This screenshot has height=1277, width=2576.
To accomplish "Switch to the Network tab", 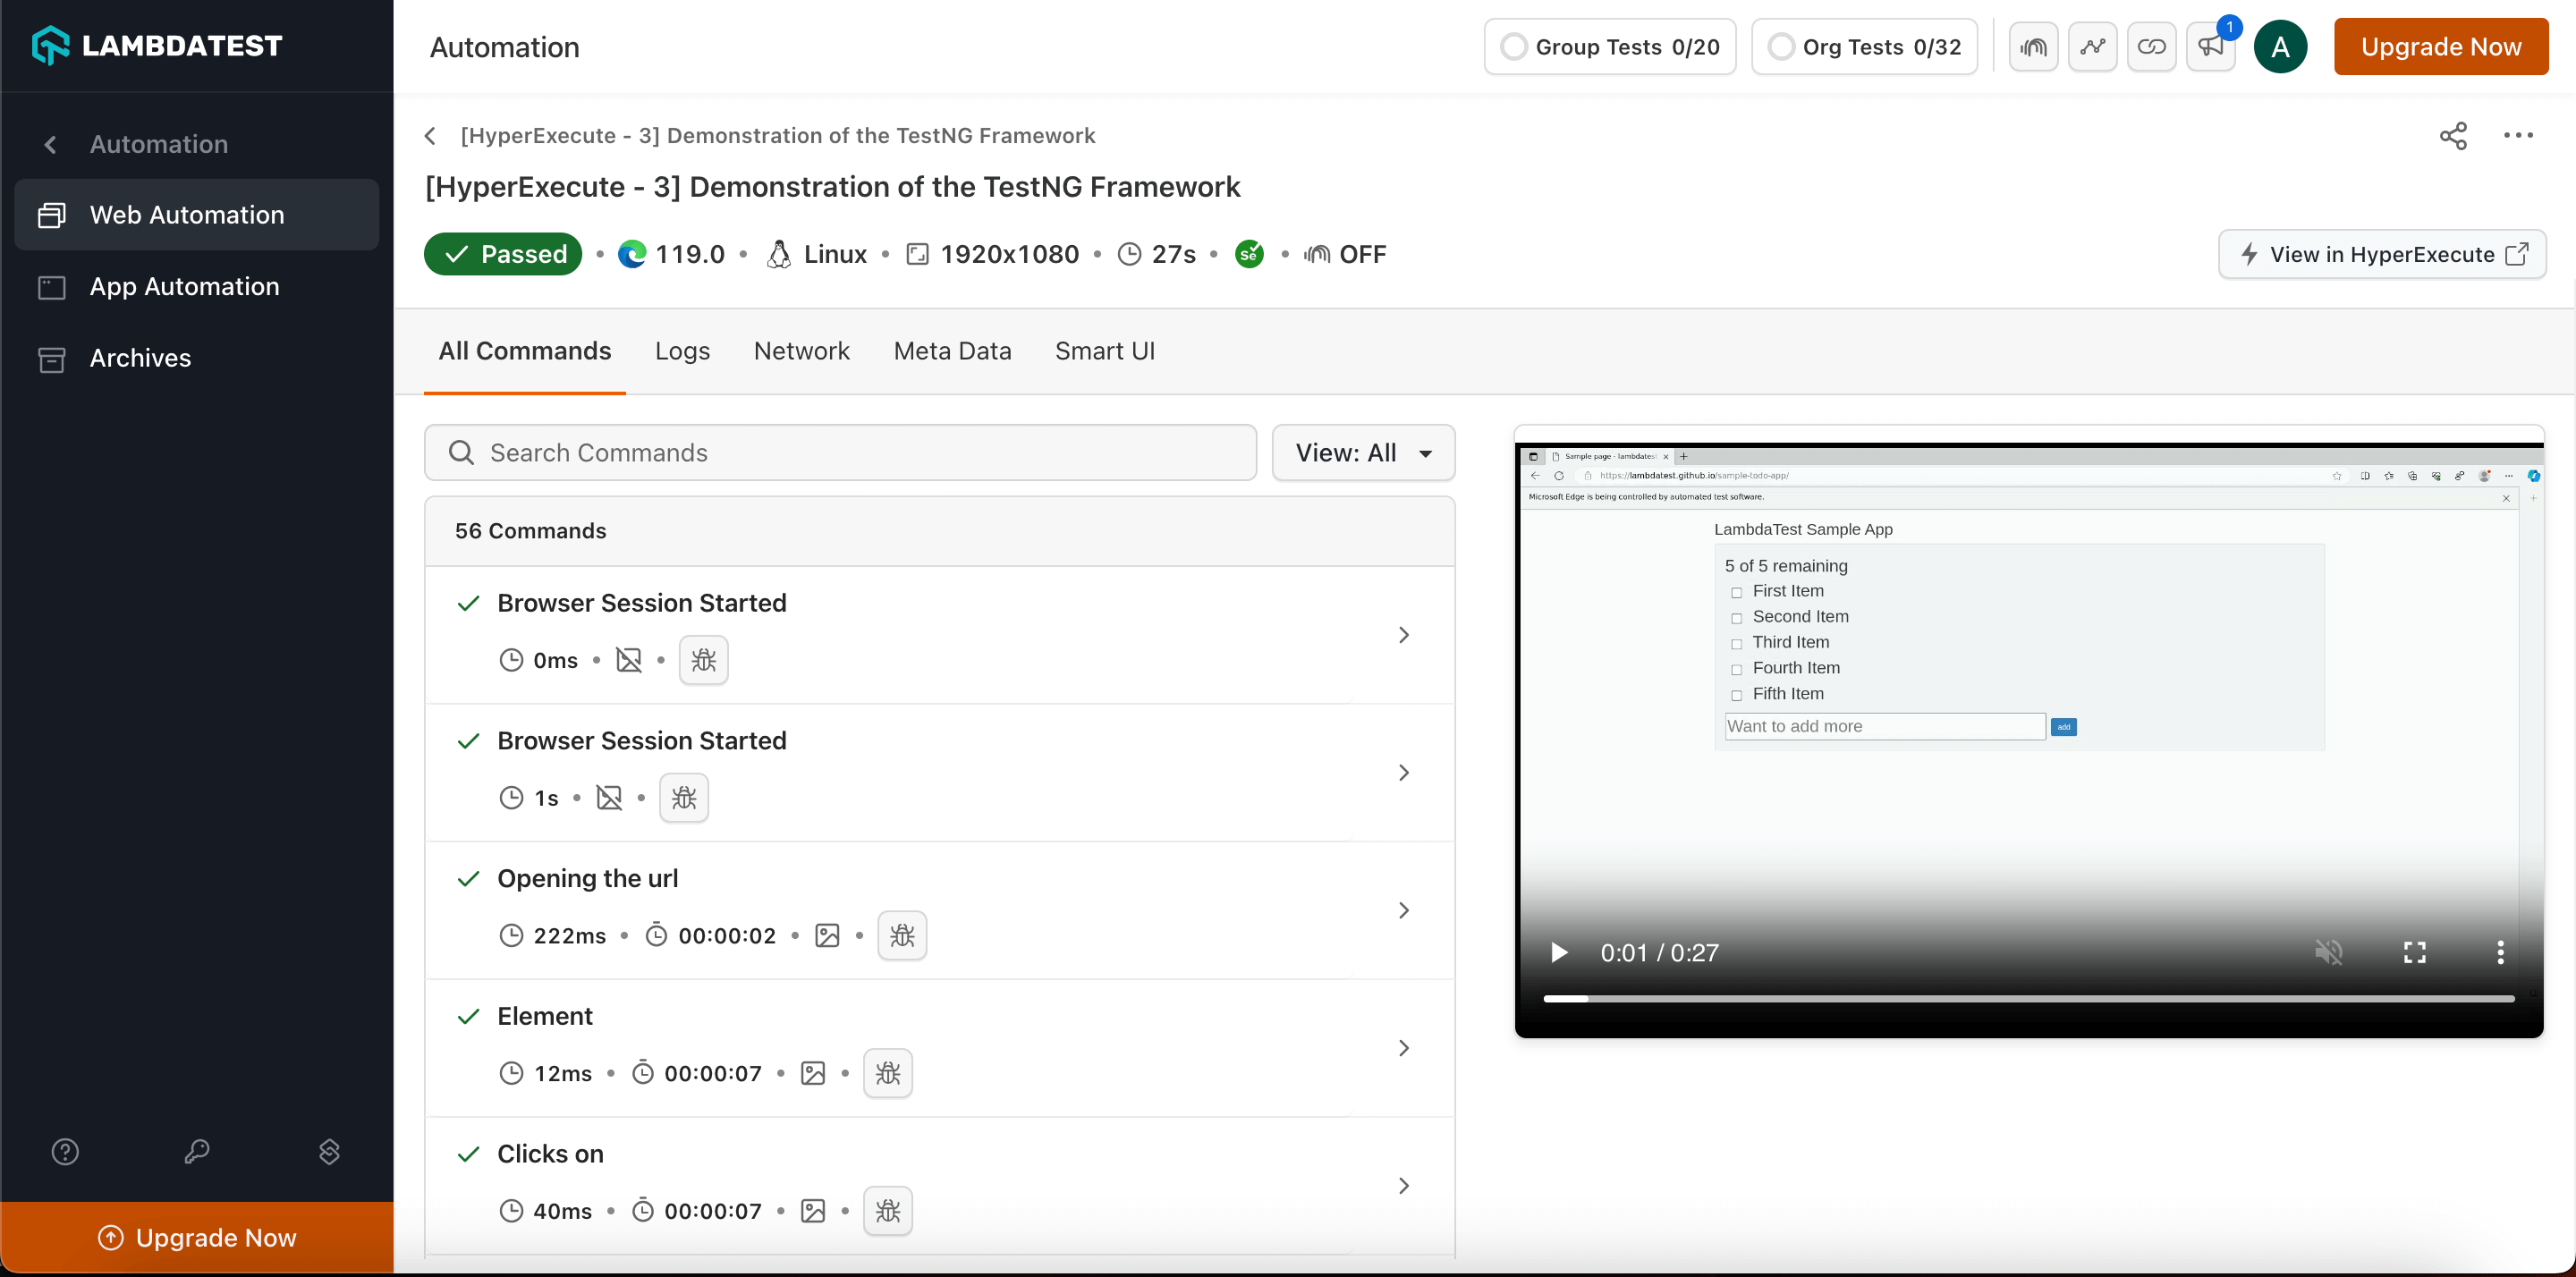I will pos(802,351).
